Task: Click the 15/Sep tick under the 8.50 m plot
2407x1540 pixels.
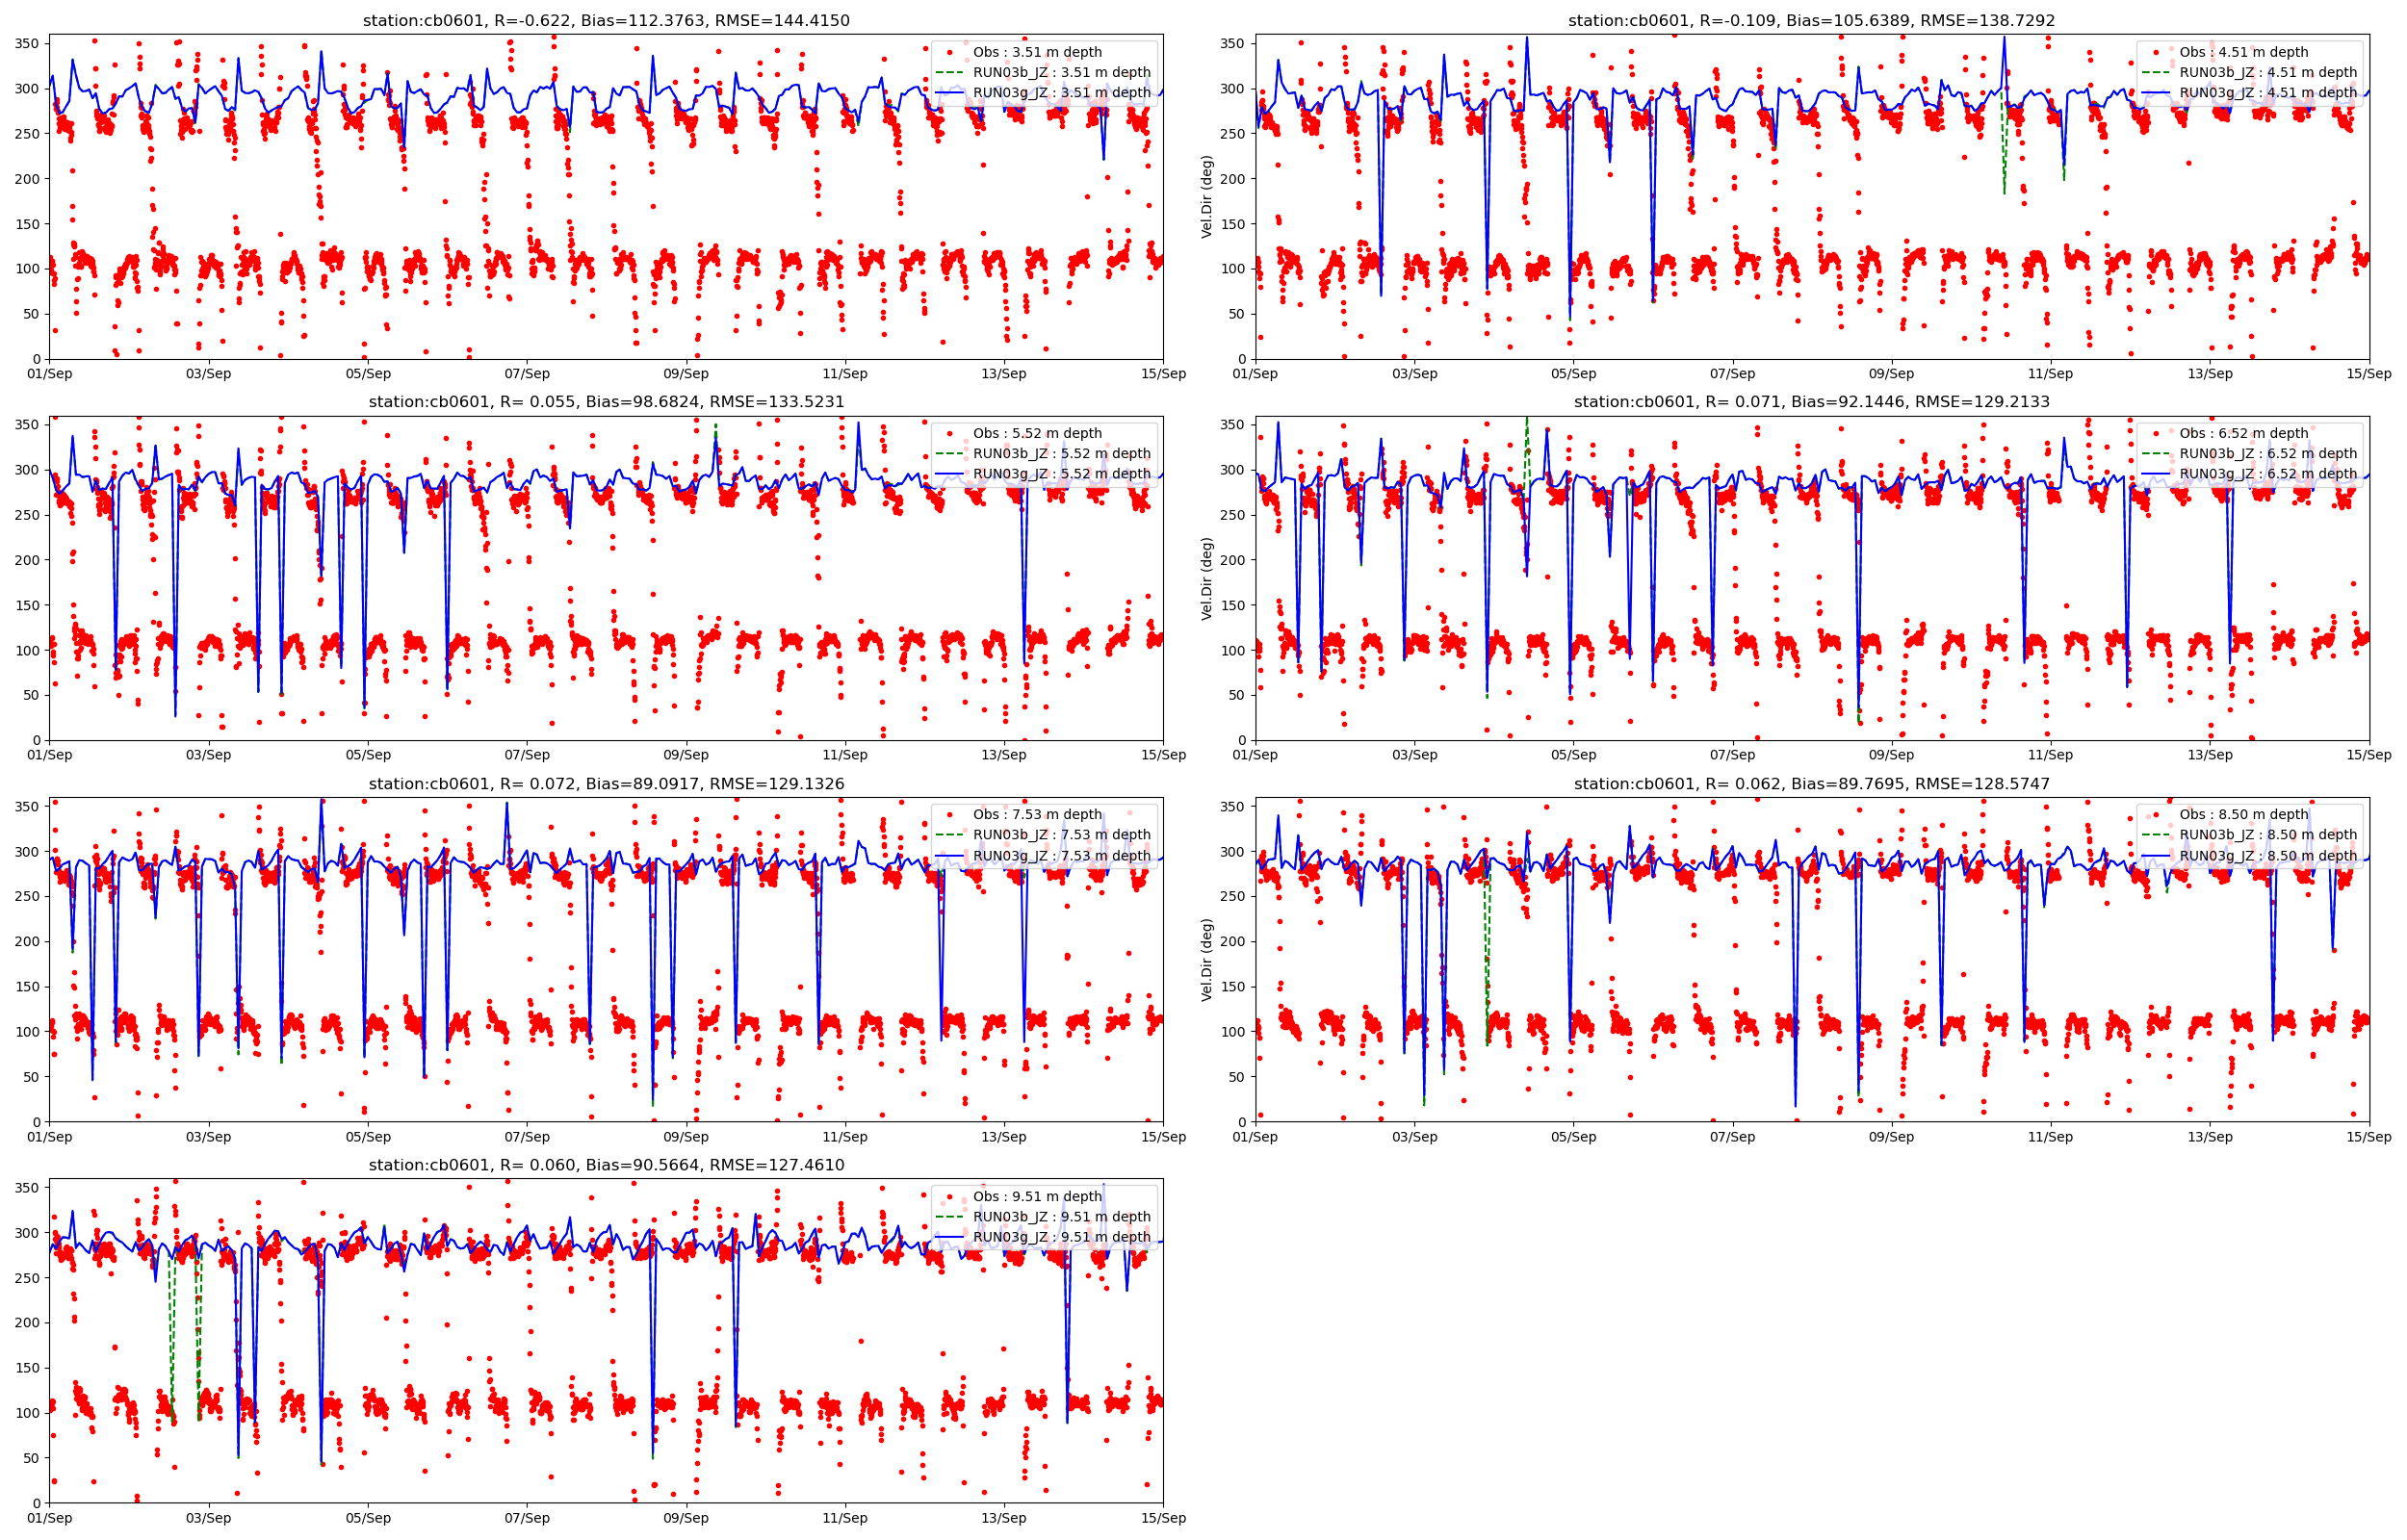Action: (2368, 1137)
